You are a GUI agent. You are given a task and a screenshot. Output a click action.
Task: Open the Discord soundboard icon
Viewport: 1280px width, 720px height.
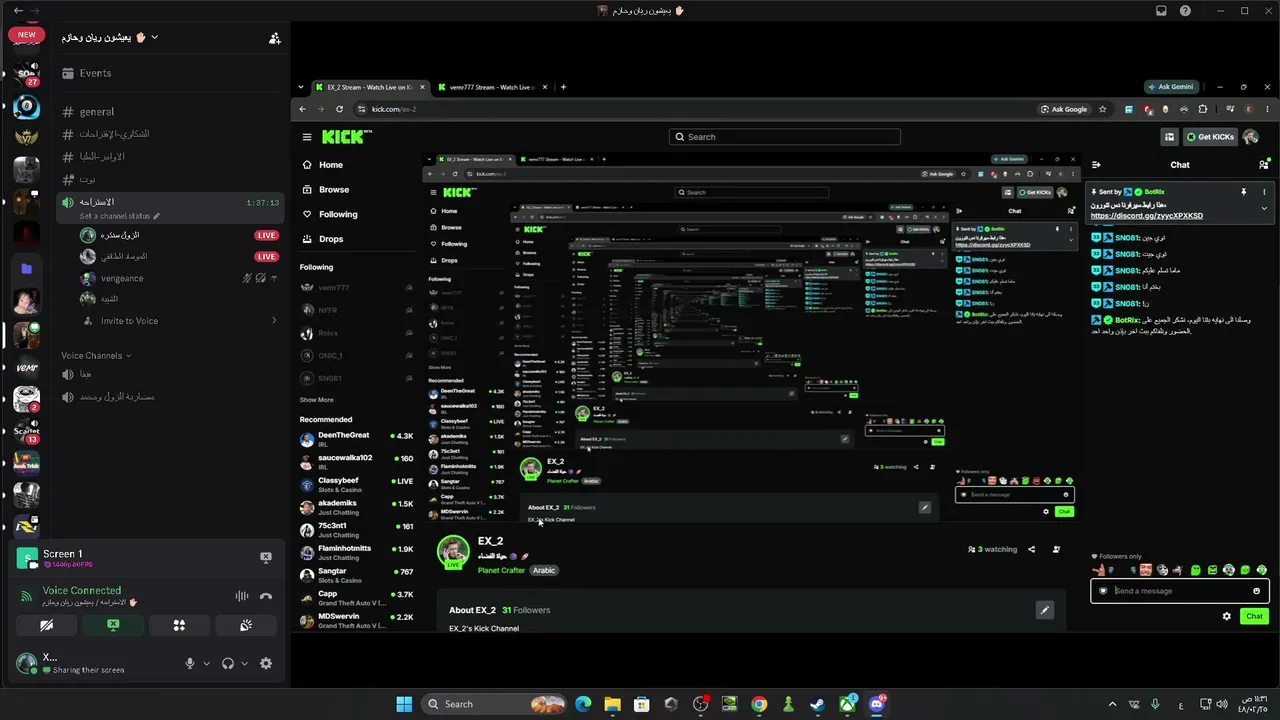[x=246, y=625]
